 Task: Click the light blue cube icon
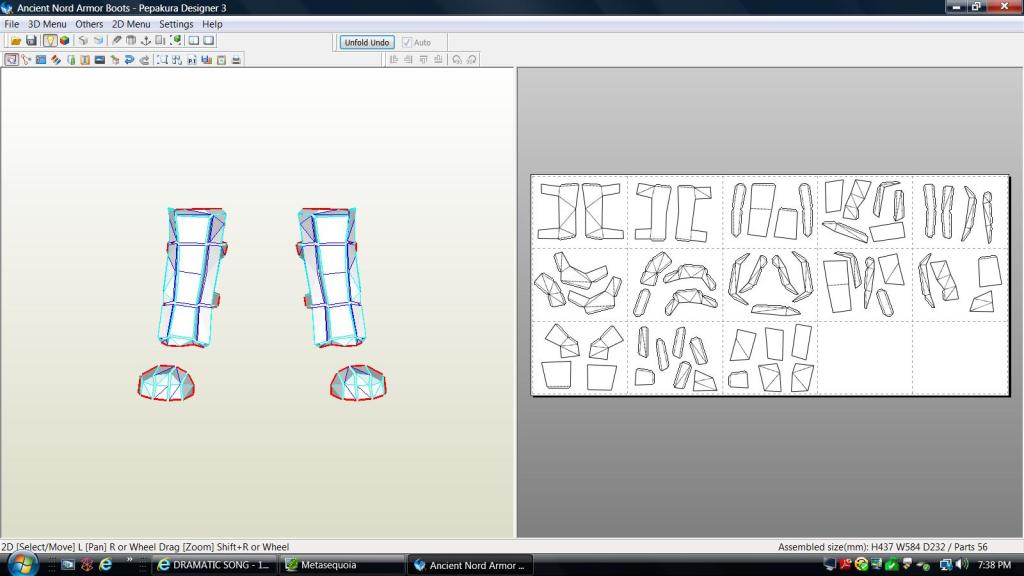coord(98,40)
